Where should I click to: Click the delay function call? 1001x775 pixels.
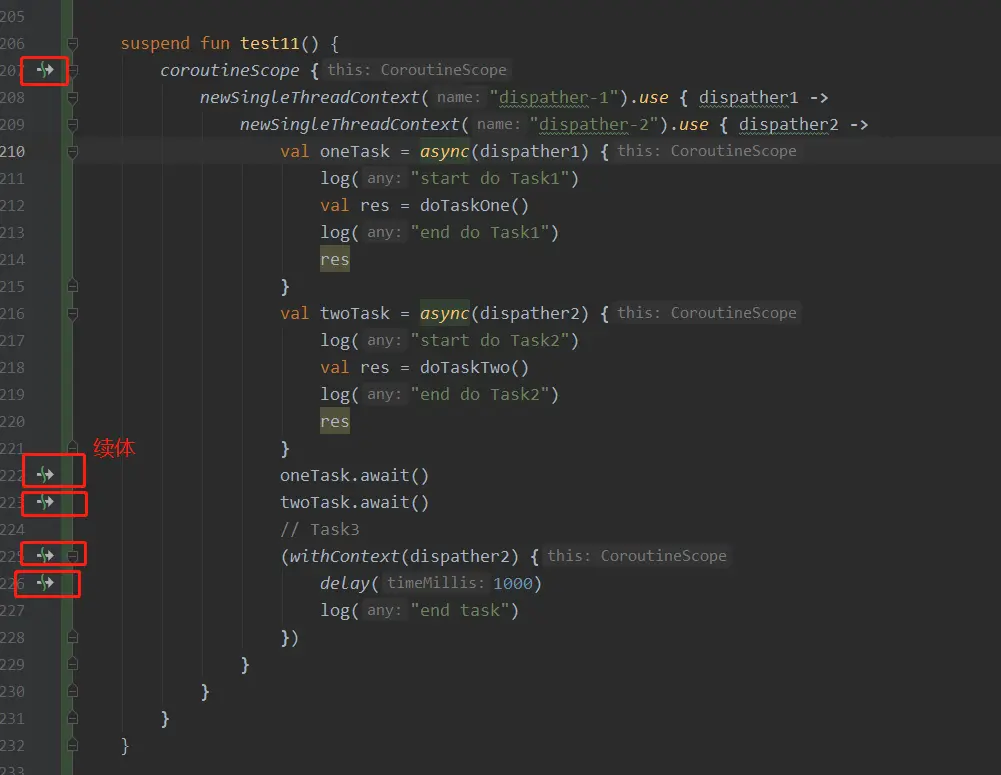(x=344, y=583)
